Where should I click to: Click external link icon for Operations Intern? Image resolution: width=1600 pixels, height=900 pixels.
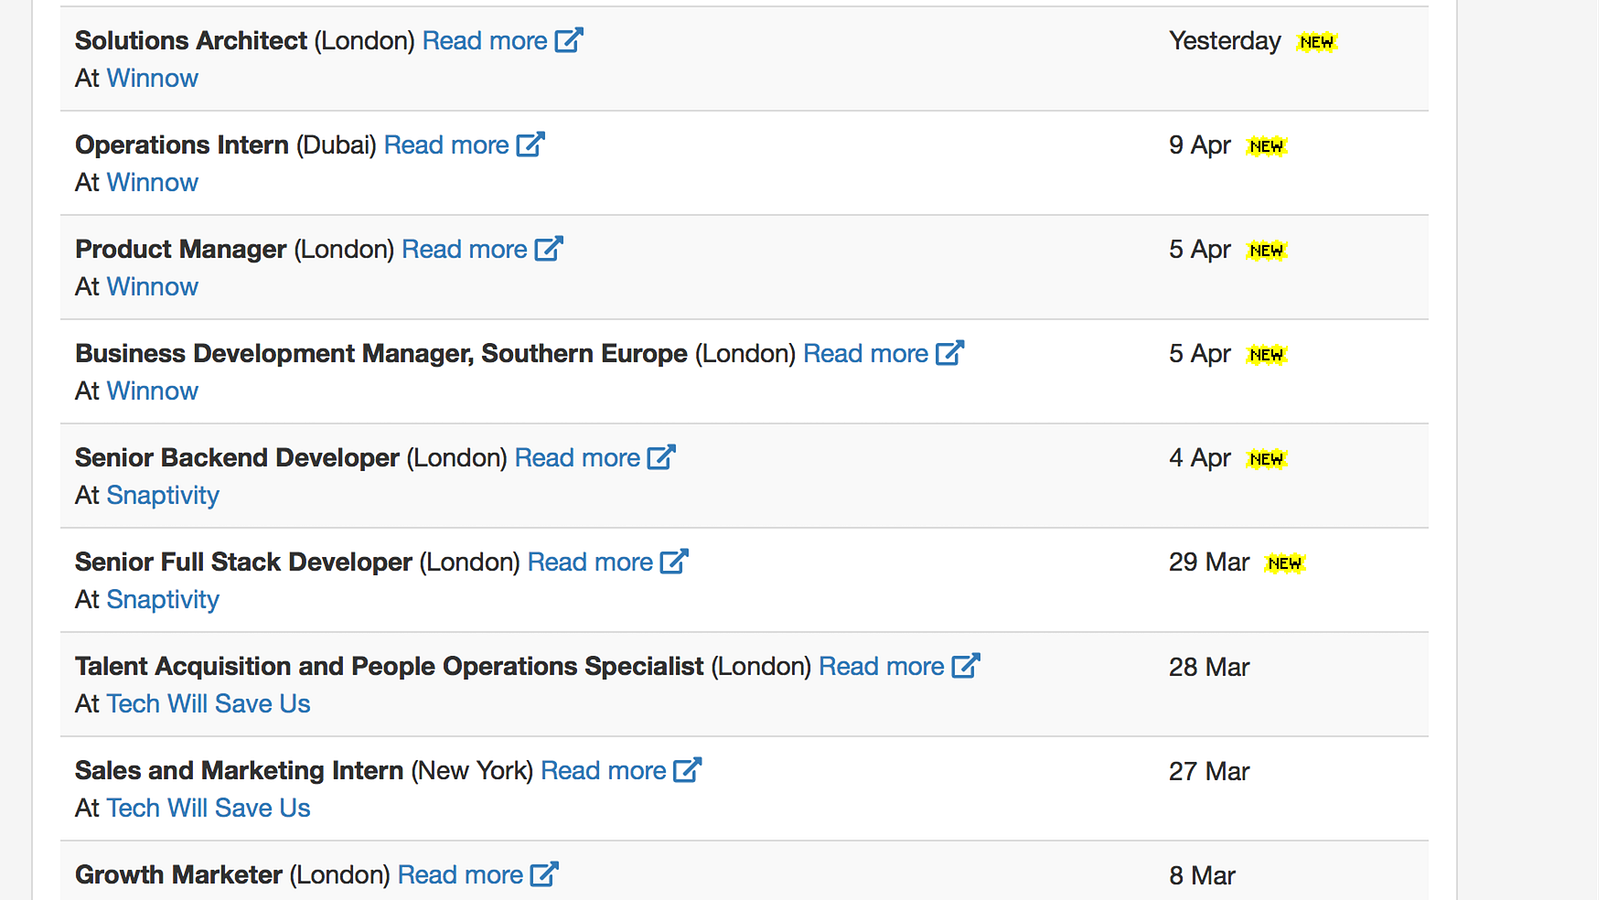(530, 144)
